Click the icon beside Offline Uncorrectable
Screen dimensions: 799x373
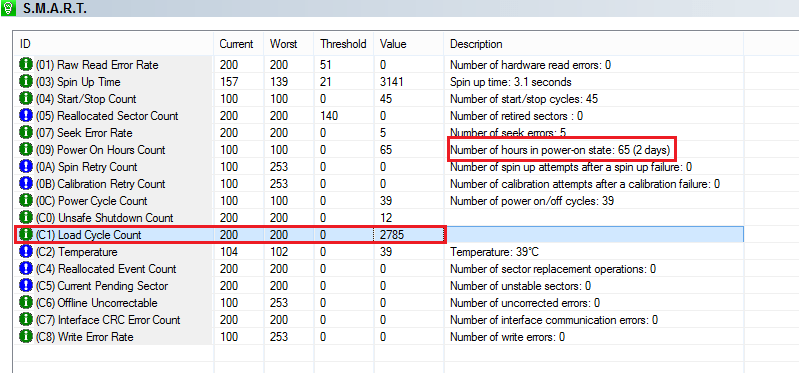click(25, 303)
